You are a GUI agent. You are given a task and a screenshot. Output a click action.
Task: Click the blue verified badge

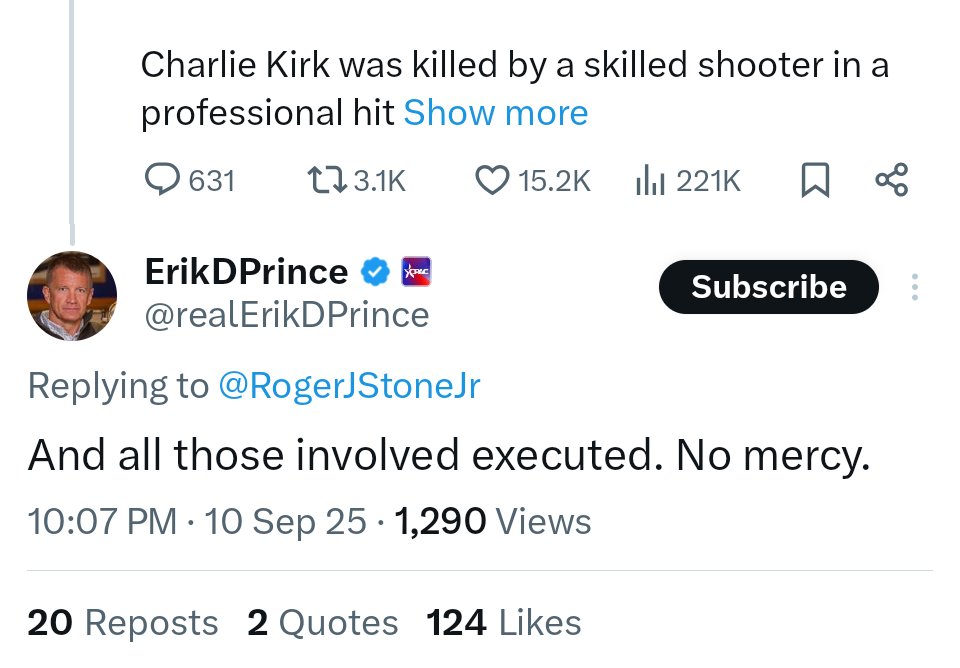(x=375, y=271)
